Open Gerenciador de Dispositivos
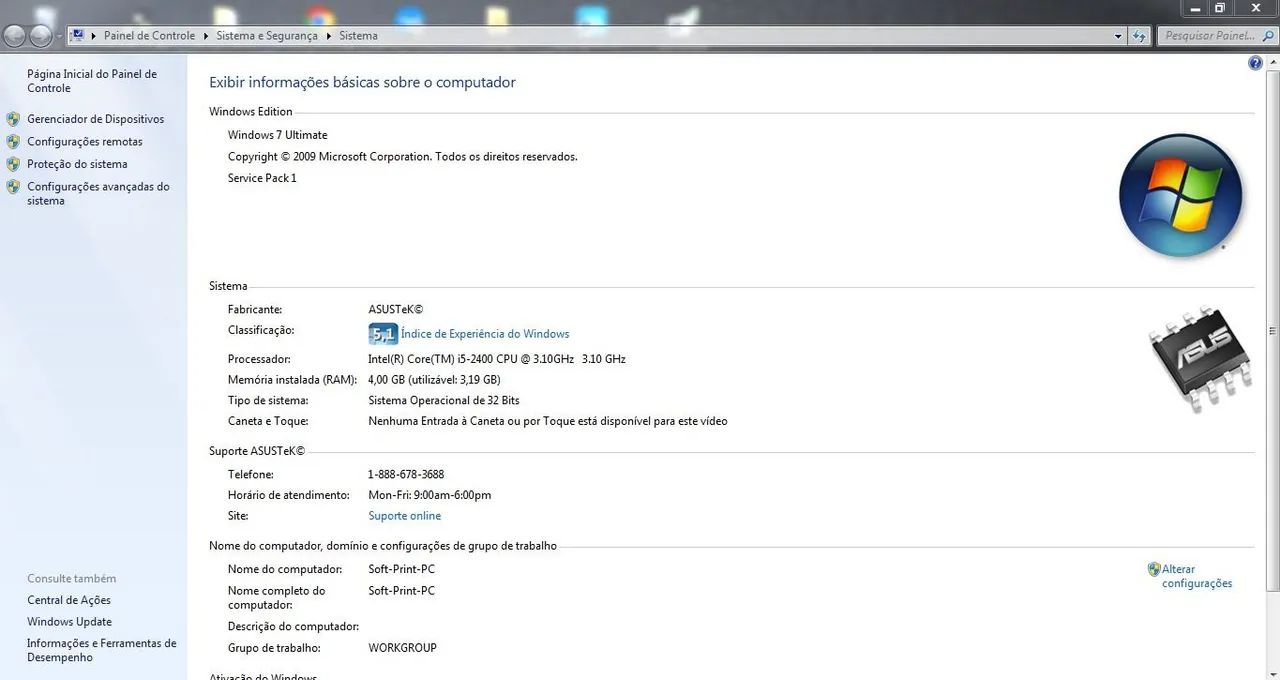 point(96,119)
